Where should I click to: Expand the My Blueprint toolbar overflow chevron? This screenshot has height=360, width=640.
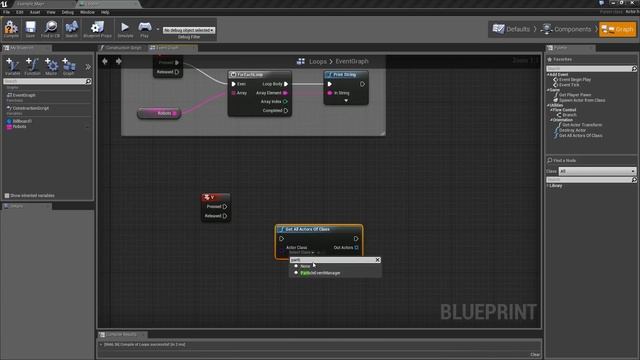tap(88, 67)
